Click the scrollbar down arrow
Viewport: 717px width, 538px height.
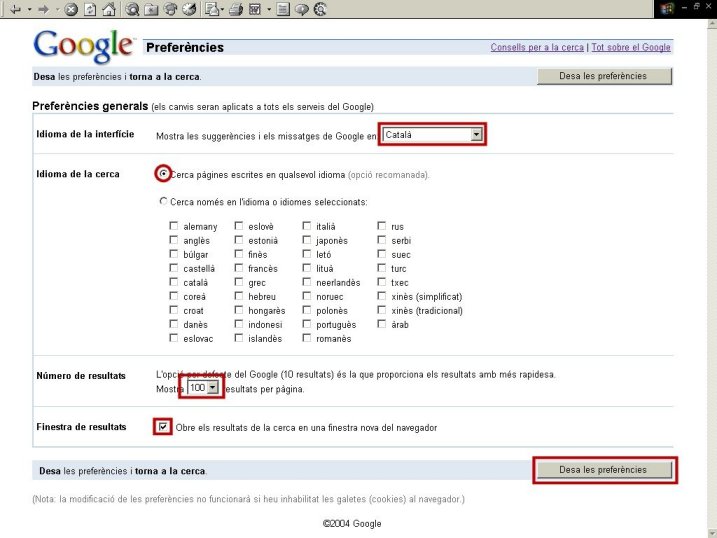pyautogui.click(x=712, y=533)
